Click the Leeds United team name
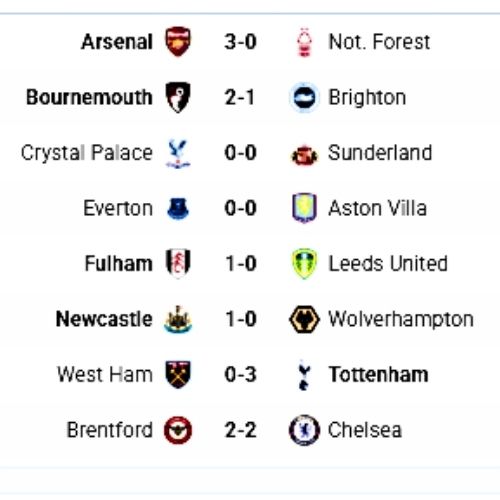 388,264
